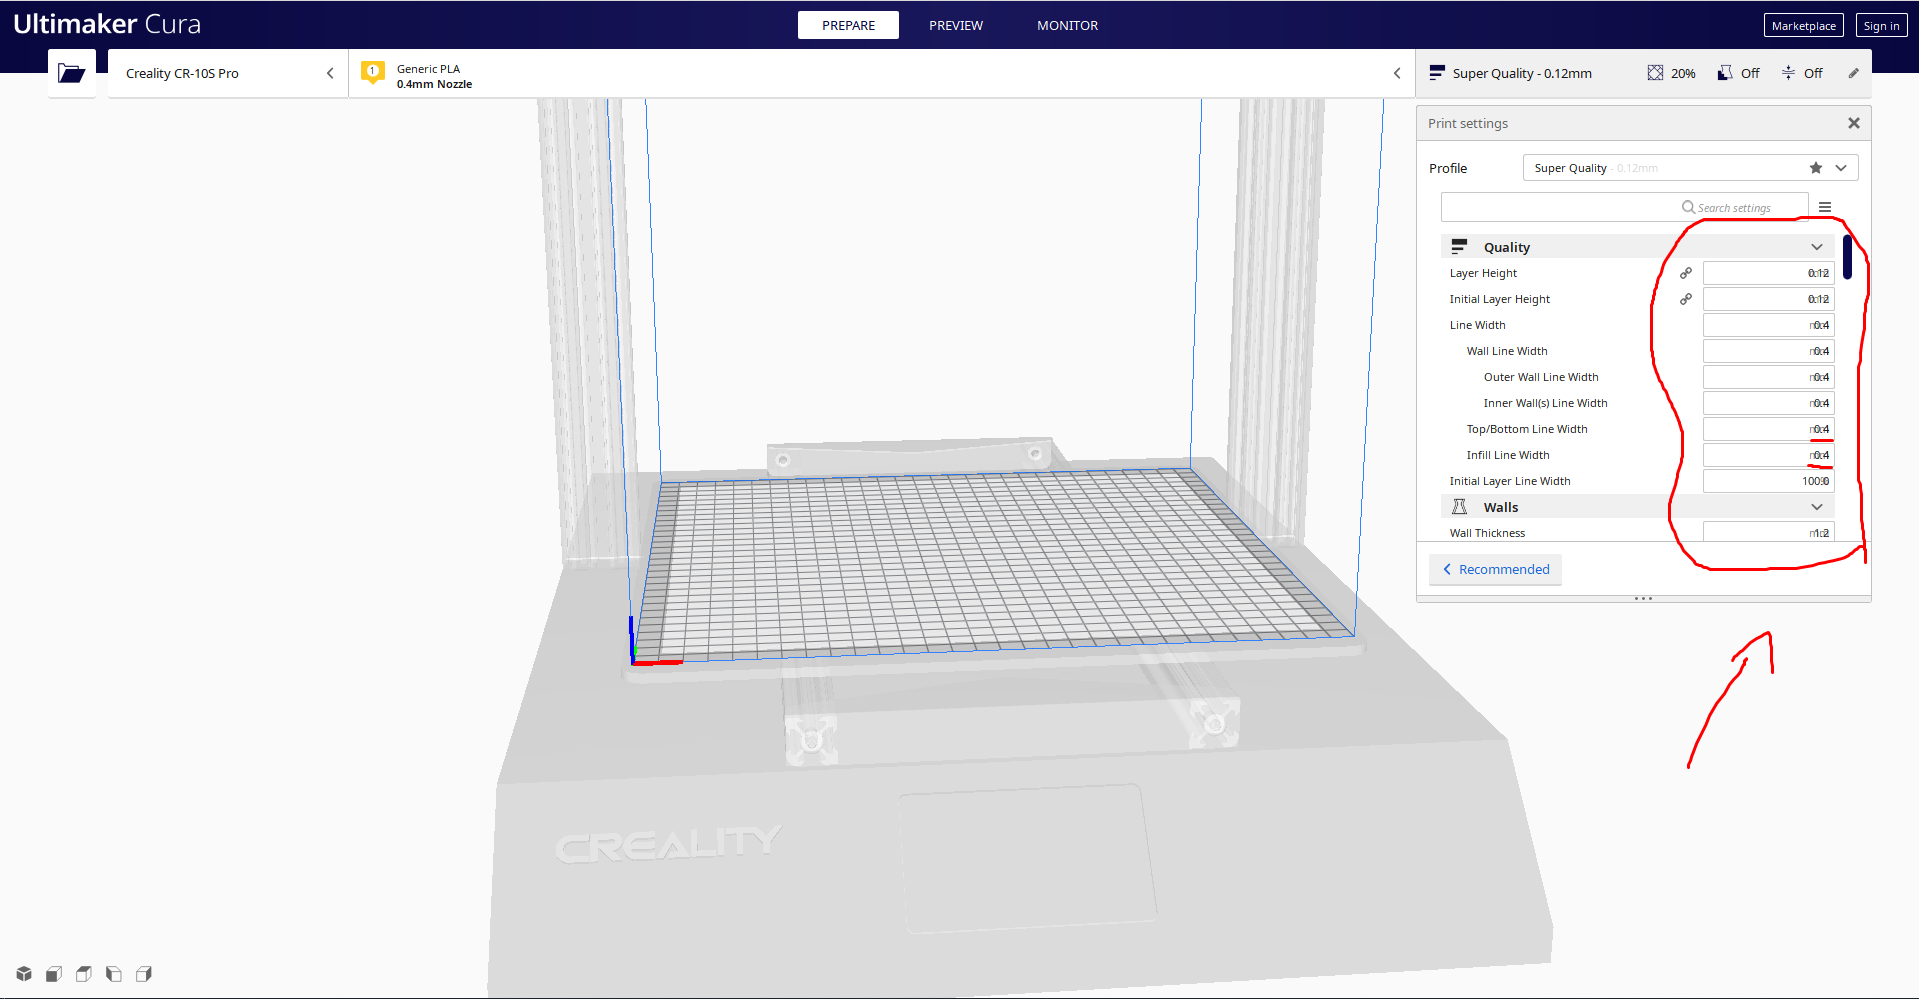This screenshot has height=999, width=1919.
Task: Collapse Creality CR-10S Pro printer selector
Action: tap(330, 73)
